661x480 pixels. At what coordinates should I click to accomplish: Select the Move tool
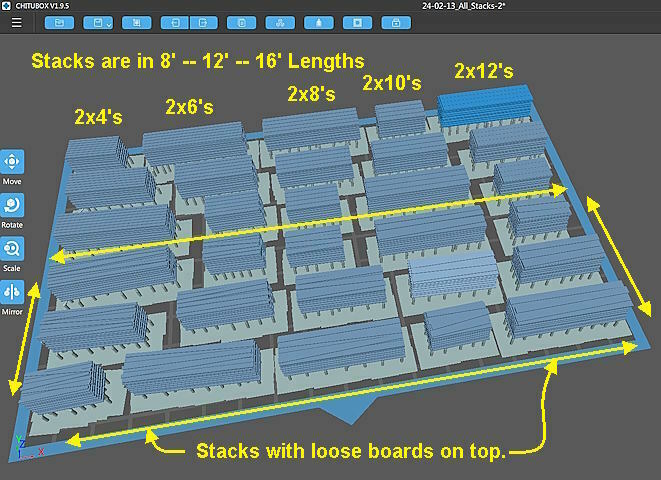coord(12,162)
